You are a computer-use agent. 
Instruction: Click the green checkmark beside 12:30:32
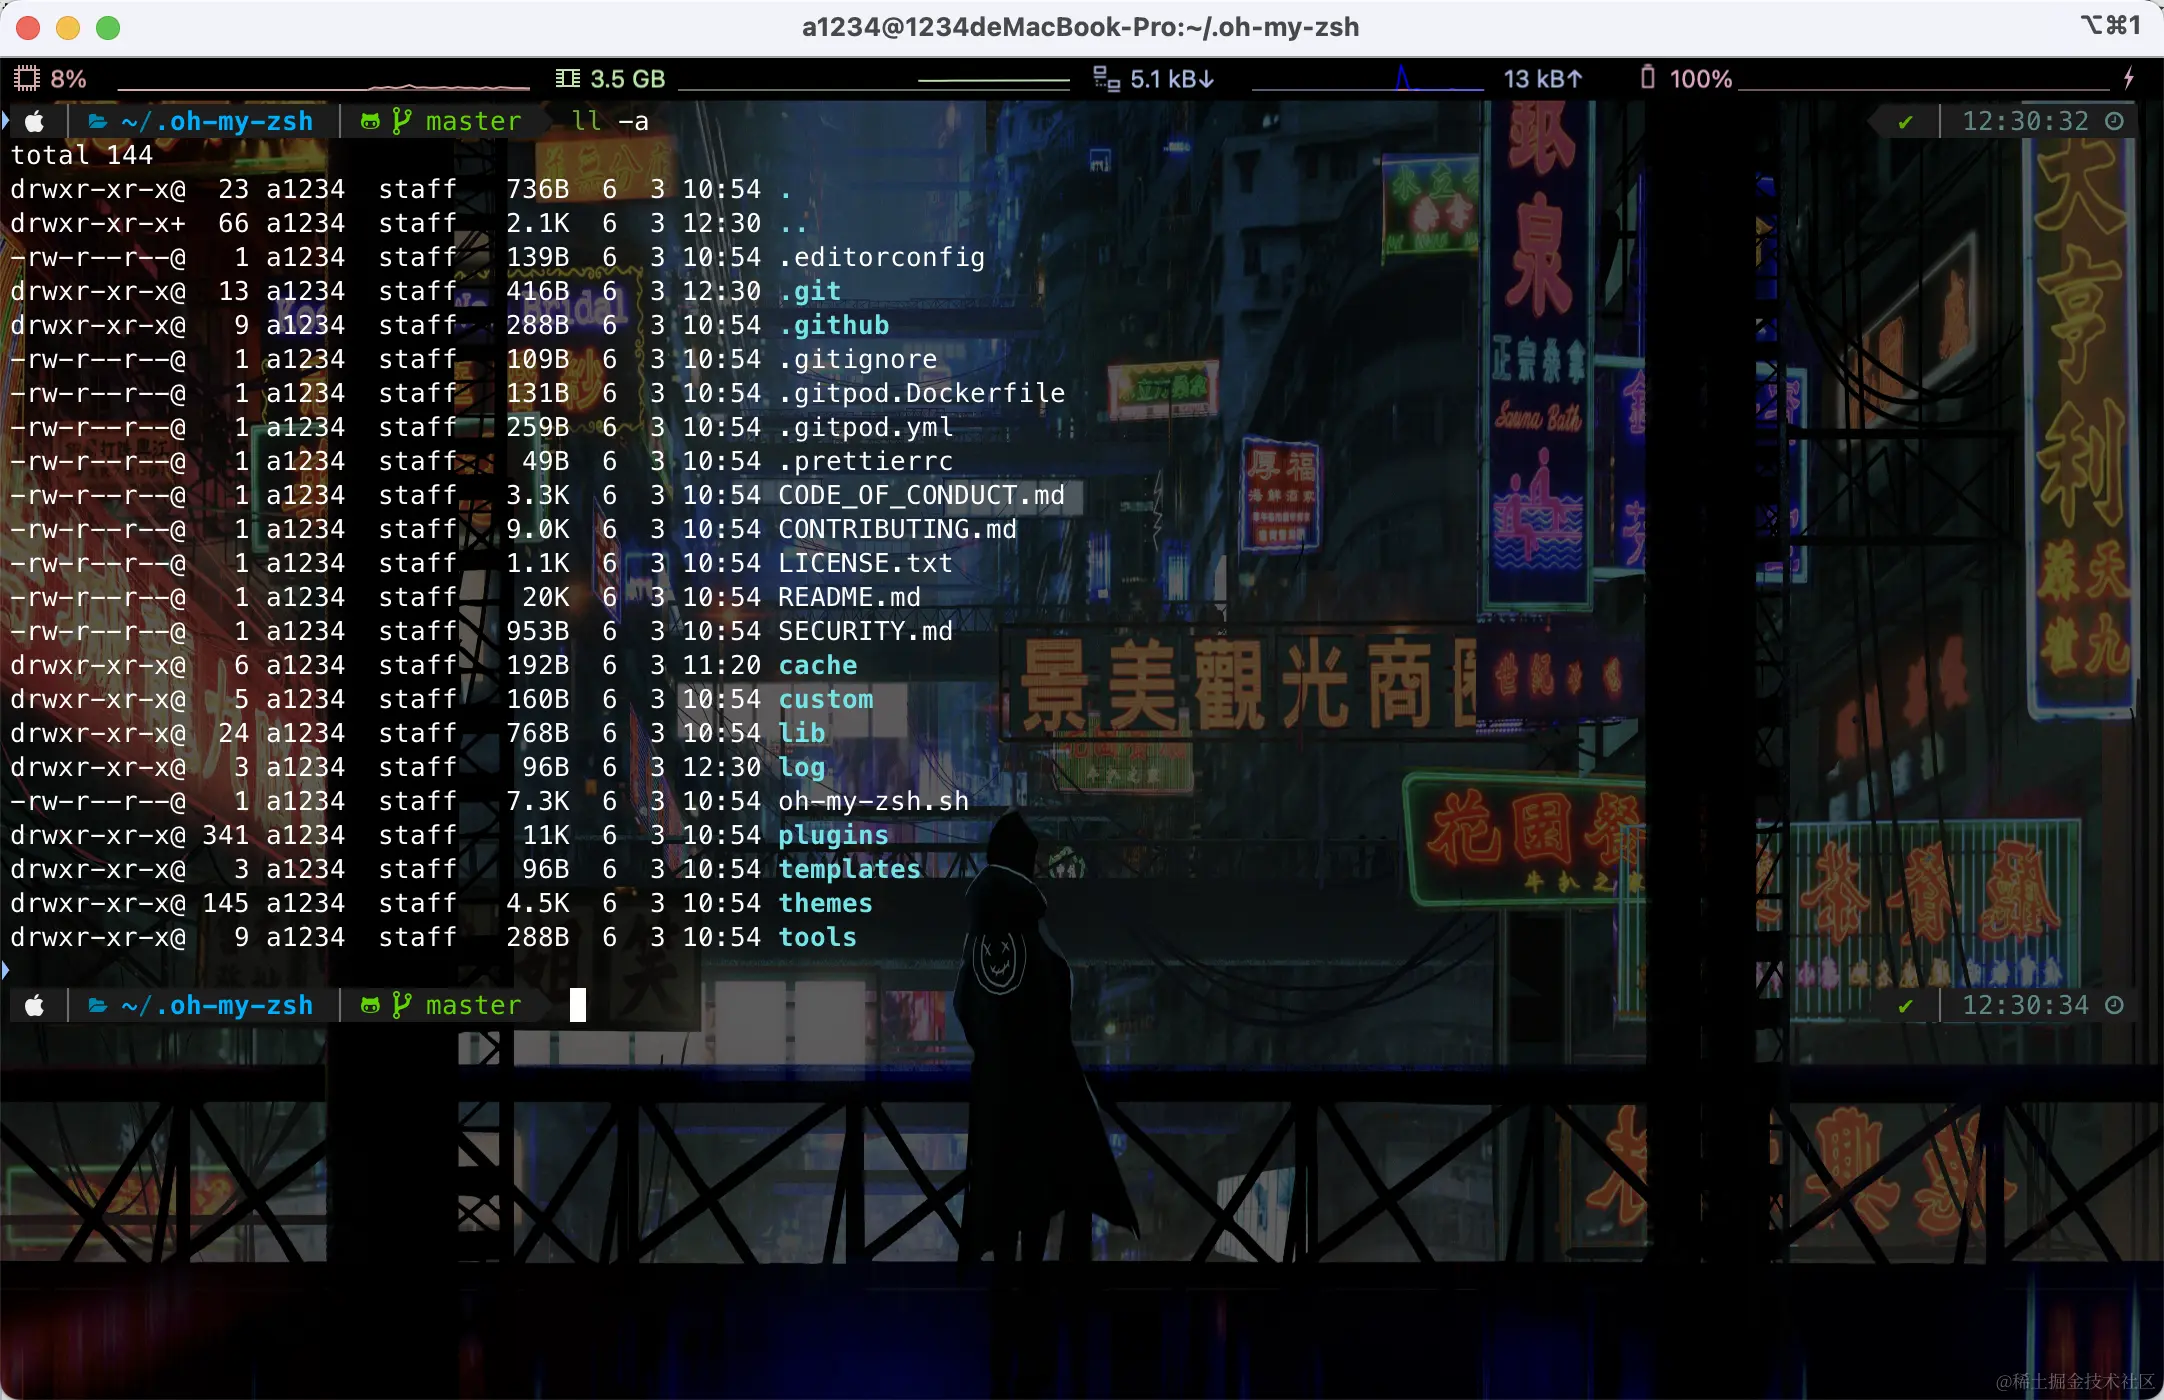(x=1905, y=122)
